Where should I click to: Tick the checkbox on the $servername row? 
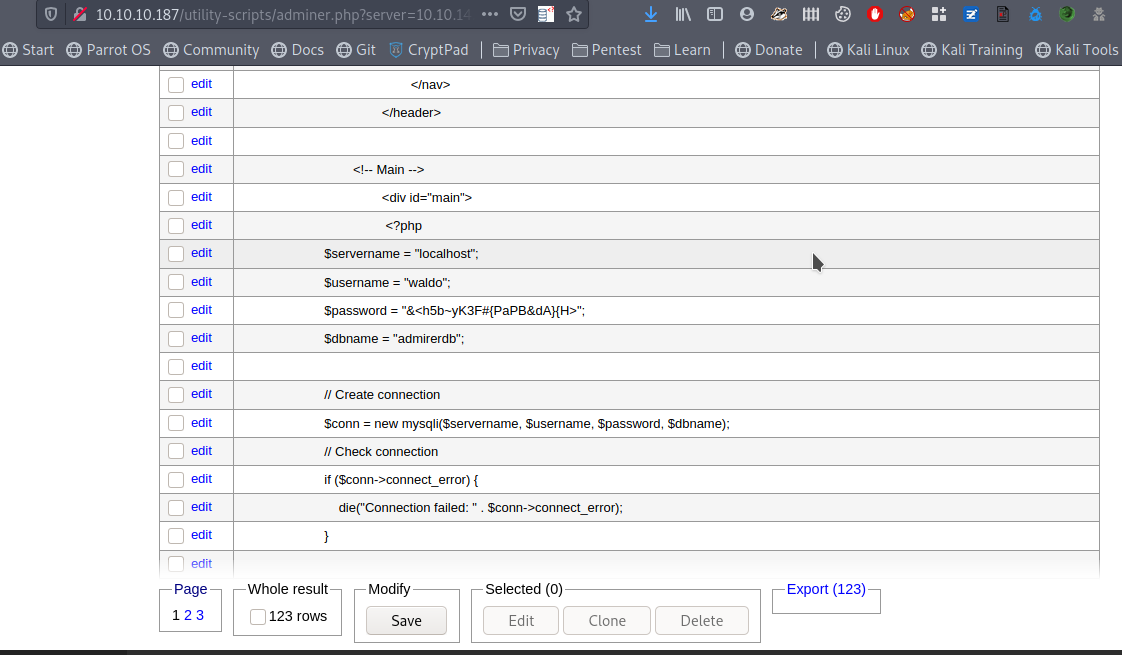coord(176,254)
